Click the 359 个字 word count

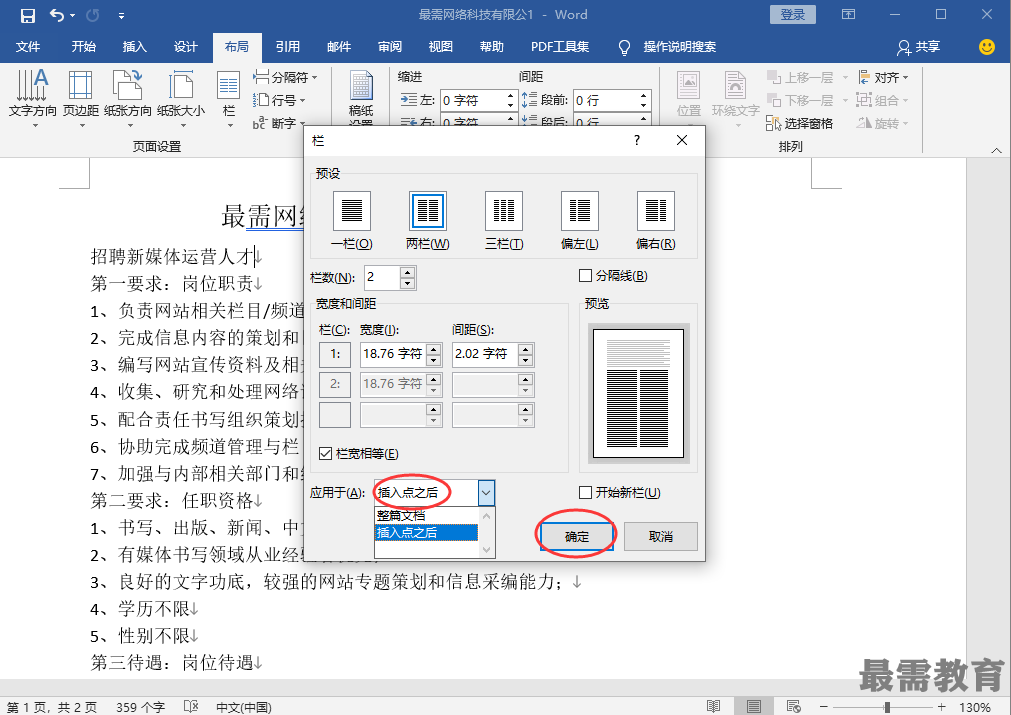140,707
